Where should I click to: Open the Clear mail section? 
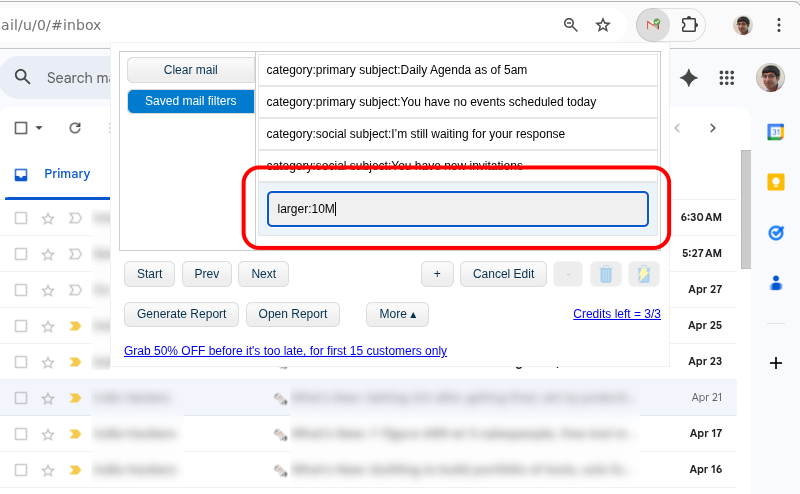[x=191, y=70]
